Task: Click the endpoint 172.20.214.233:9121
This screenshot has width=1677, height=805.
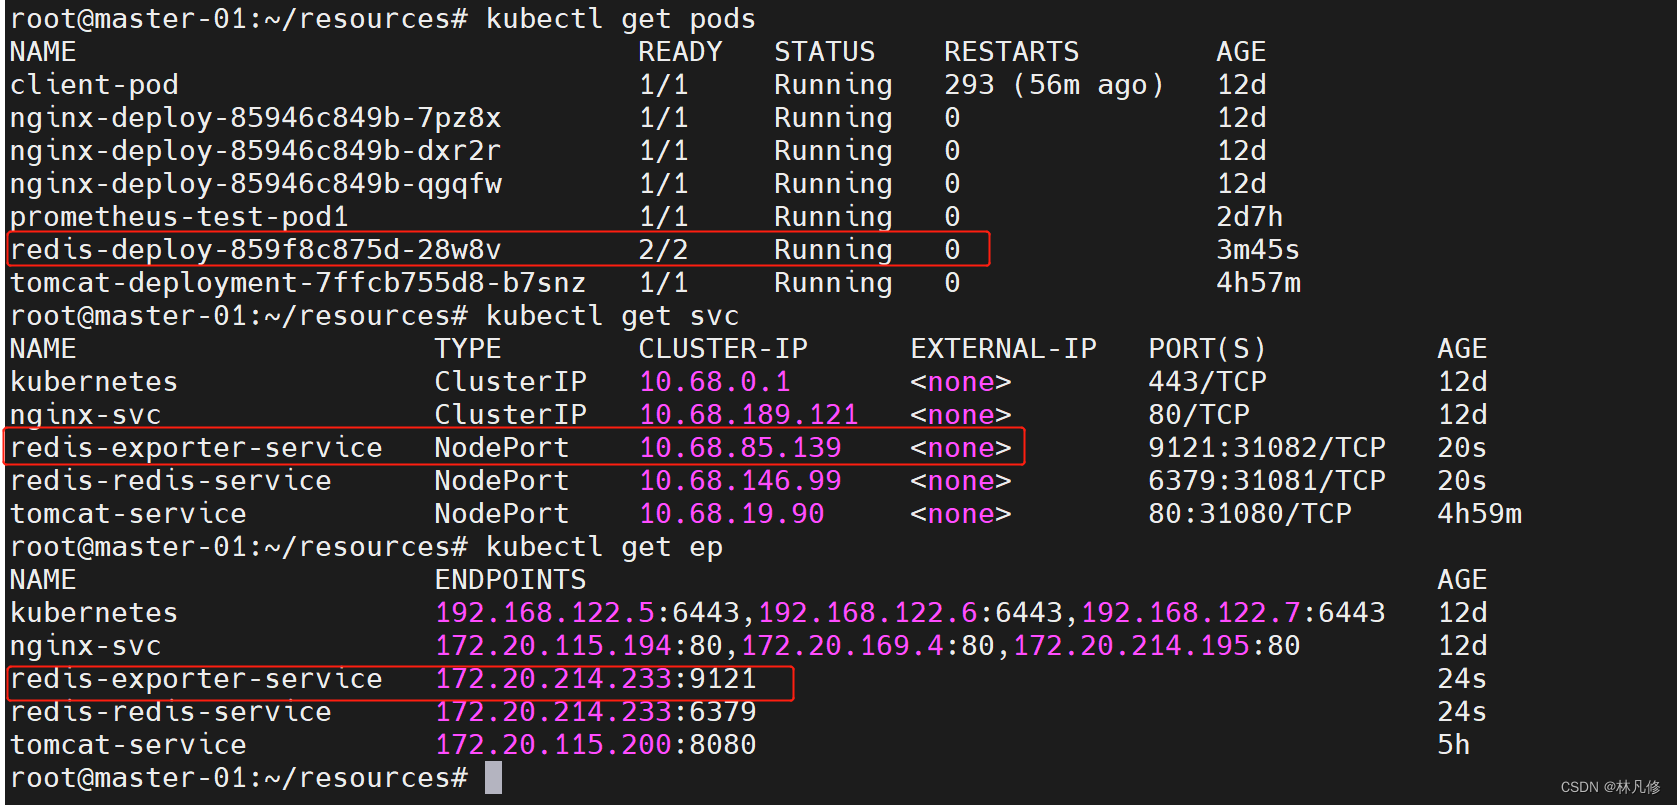Action: (x=596, y=679)
